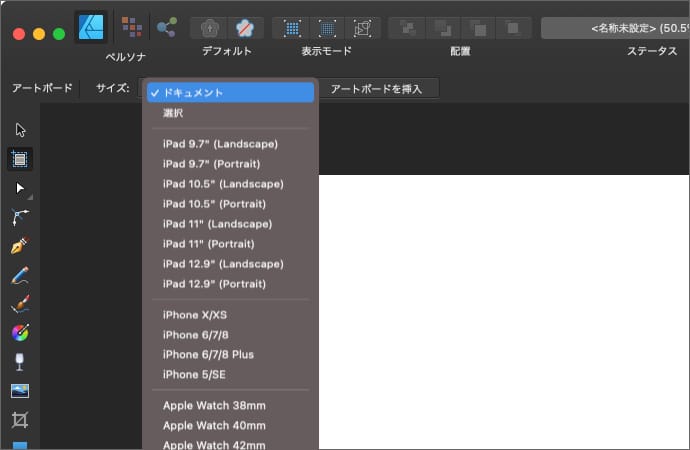The height and width of the screenshot is (450, 690).
Task: Select the Fill (color wheel) tool
Action: point(20,333)
